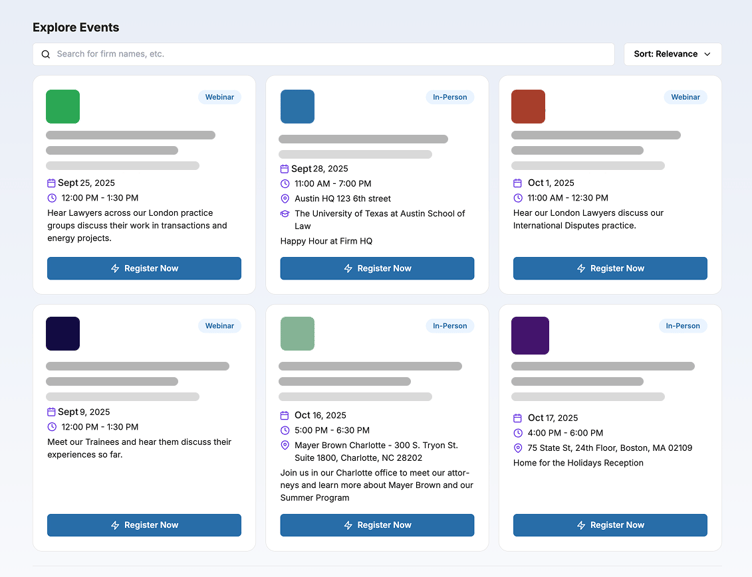
Task: Register for the International Disputes webinar
Action: tap(610, 268)
